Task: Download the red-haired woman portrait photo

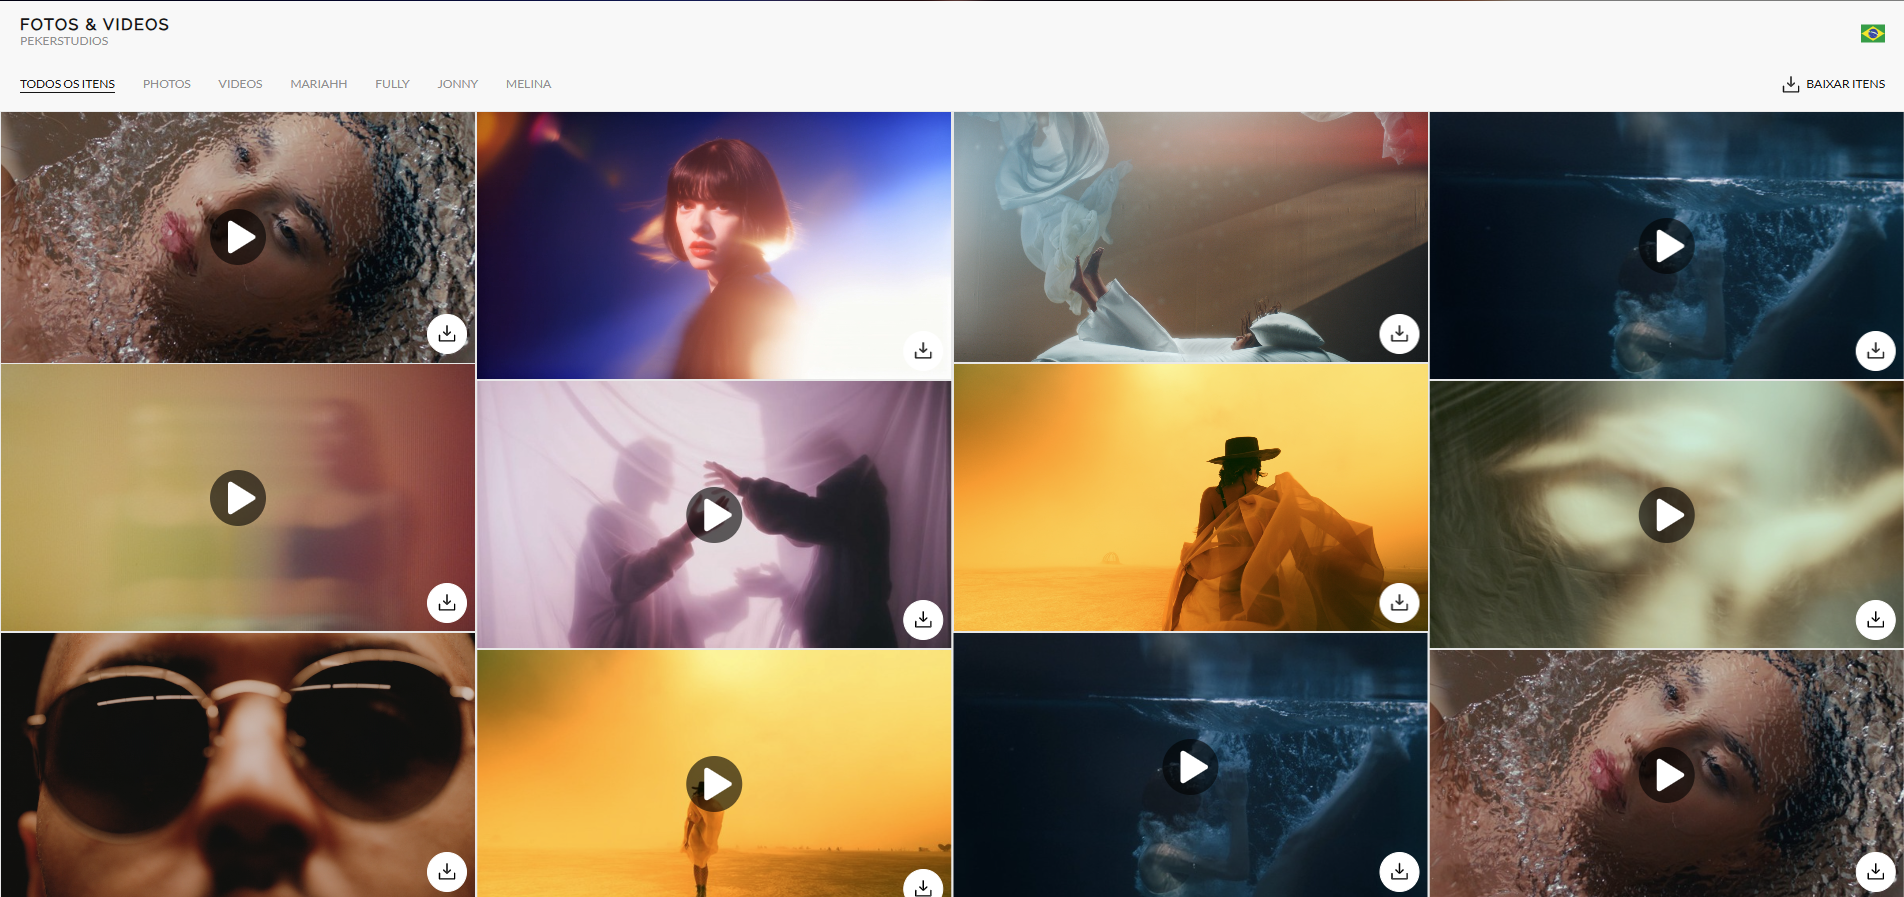Action: click(923, 351)
